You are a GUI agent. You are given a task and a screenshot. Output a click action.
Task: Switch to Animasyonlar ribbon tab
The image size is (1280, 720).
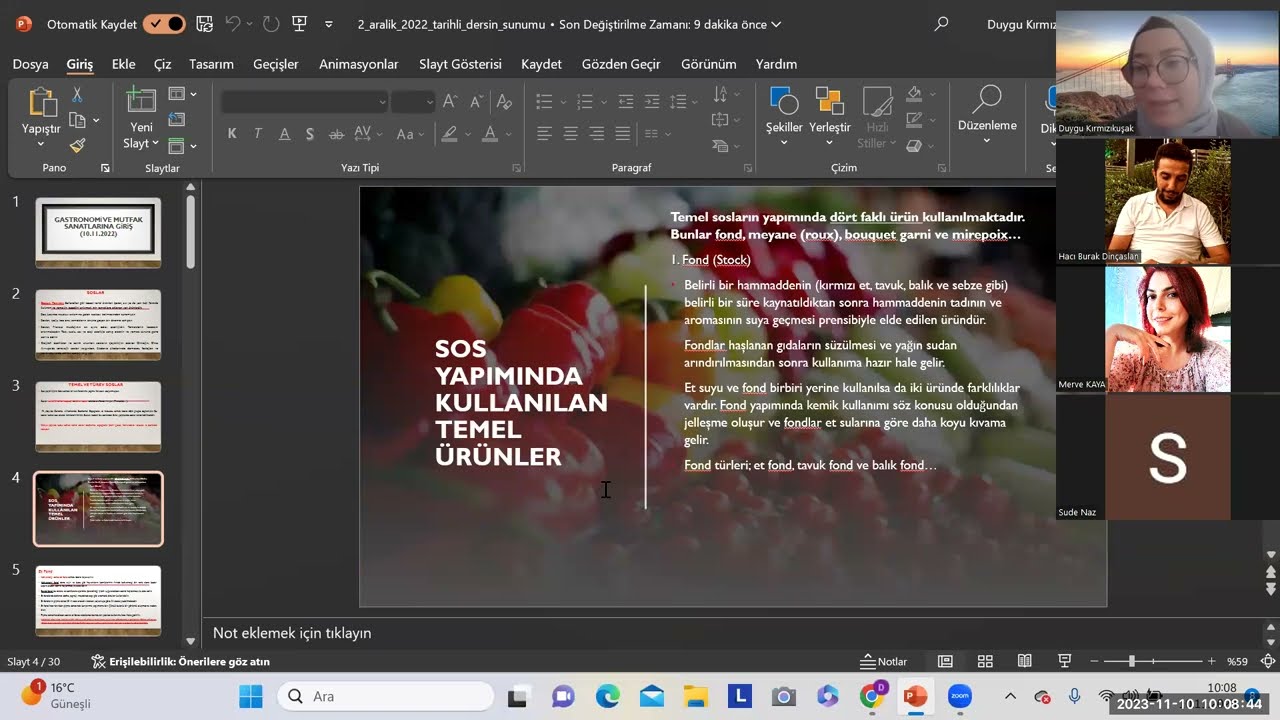click(358, 64)
